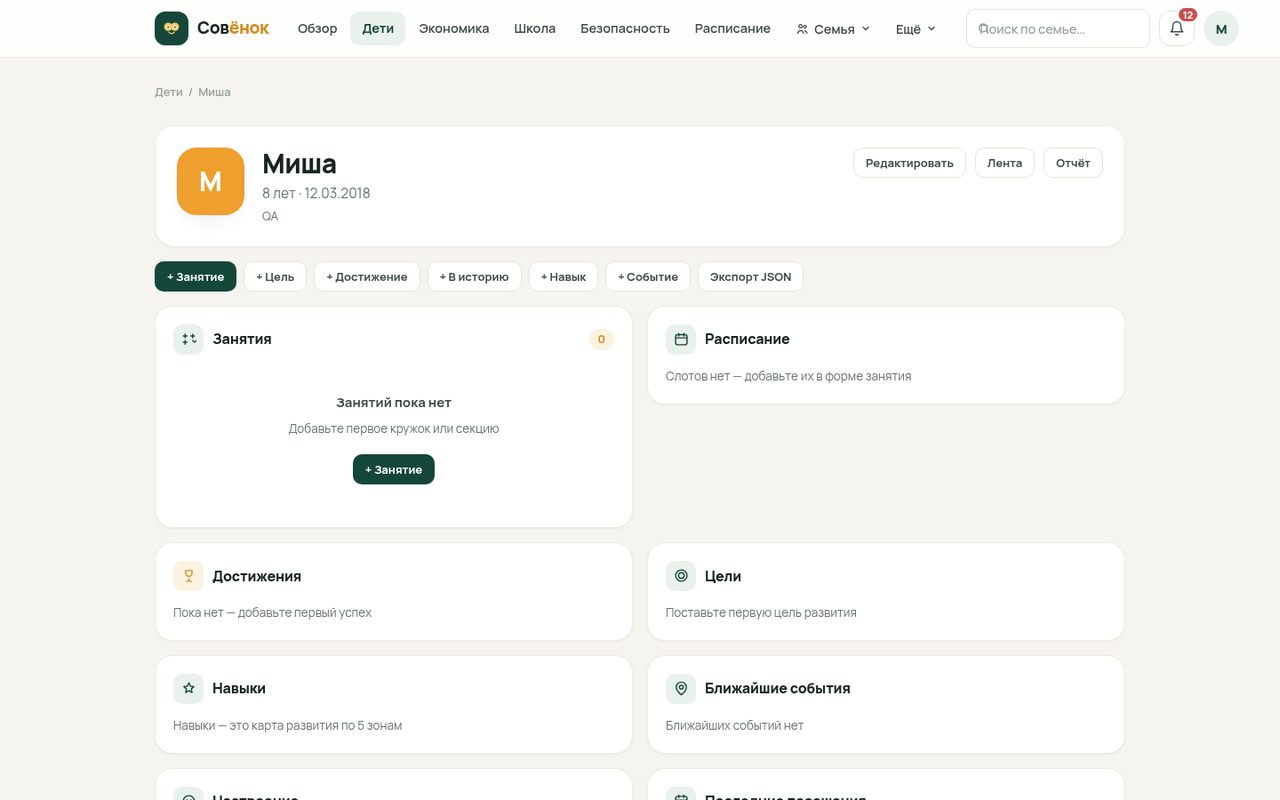This screenshot has height=800, width=1280.
Task: Click + Занятие in the action row
Action: (x=196, y=277)
